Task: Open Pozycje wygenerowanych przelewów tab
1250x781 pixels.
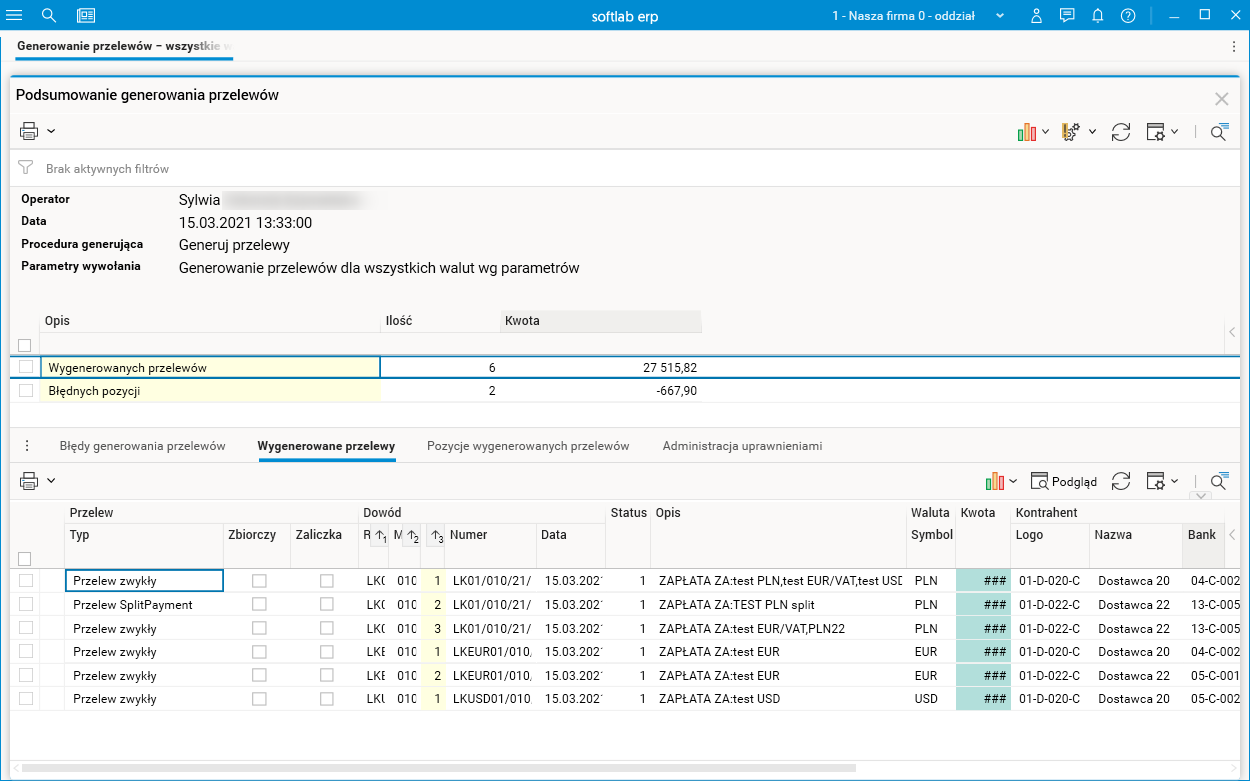Action: pos(528,446)
